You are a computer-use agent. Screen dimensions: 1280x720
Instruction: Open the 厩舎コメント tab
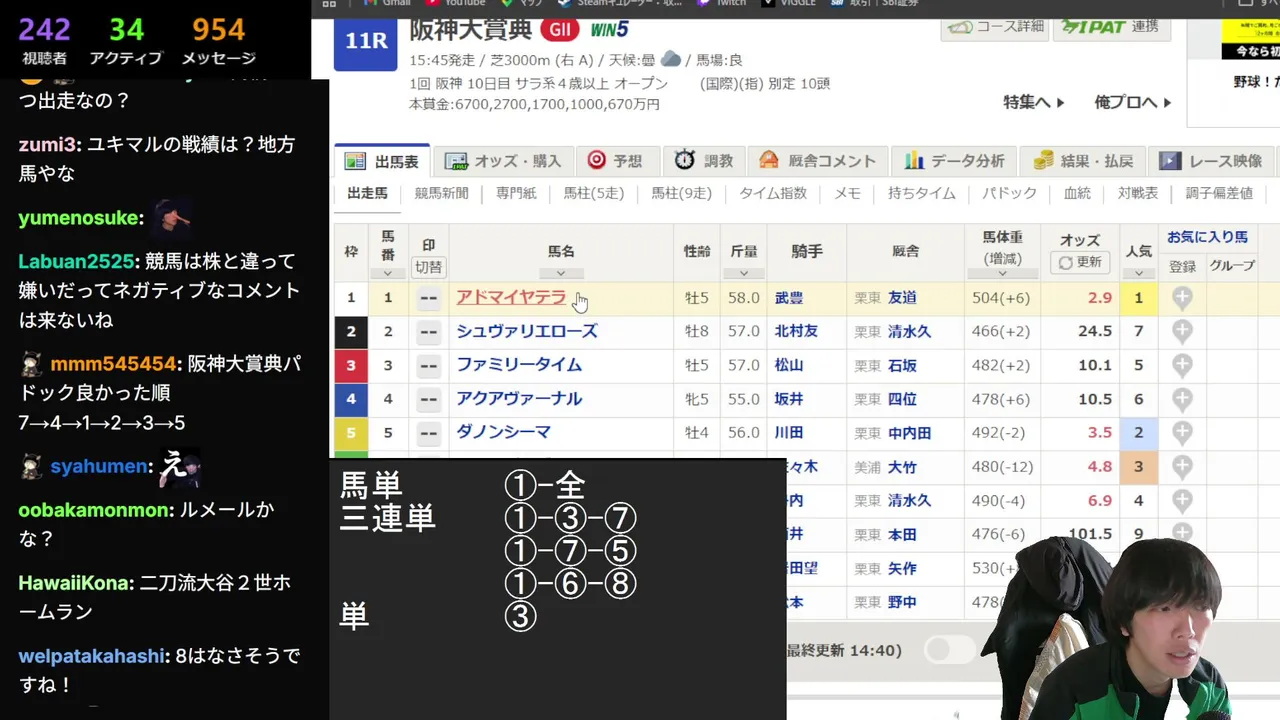[x=817, y=161]
